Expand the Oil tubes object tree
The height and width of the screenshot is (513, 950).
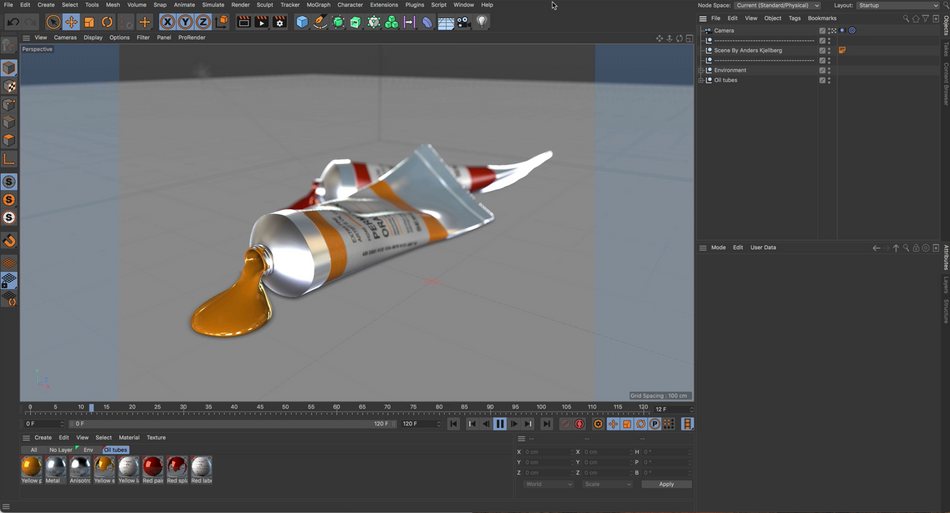click(701, 80)
